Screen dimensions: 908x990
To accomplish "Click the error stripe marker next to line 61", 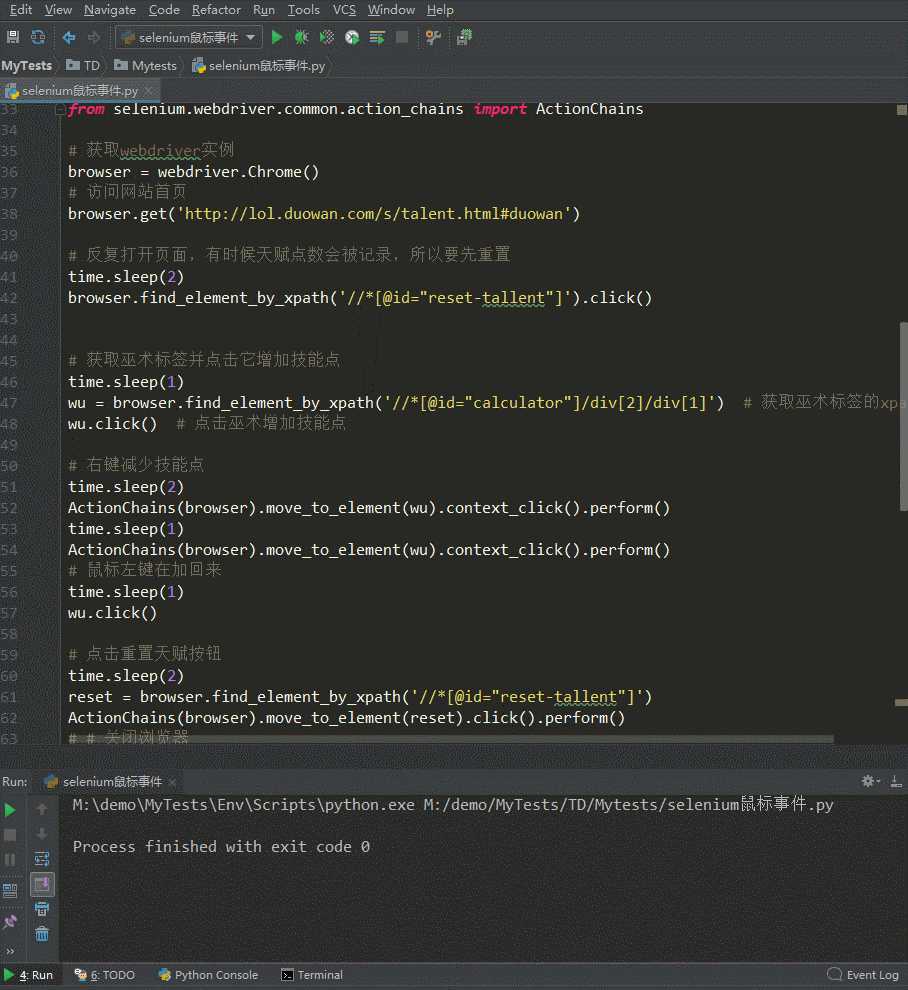I will click(x=901, y=702).
